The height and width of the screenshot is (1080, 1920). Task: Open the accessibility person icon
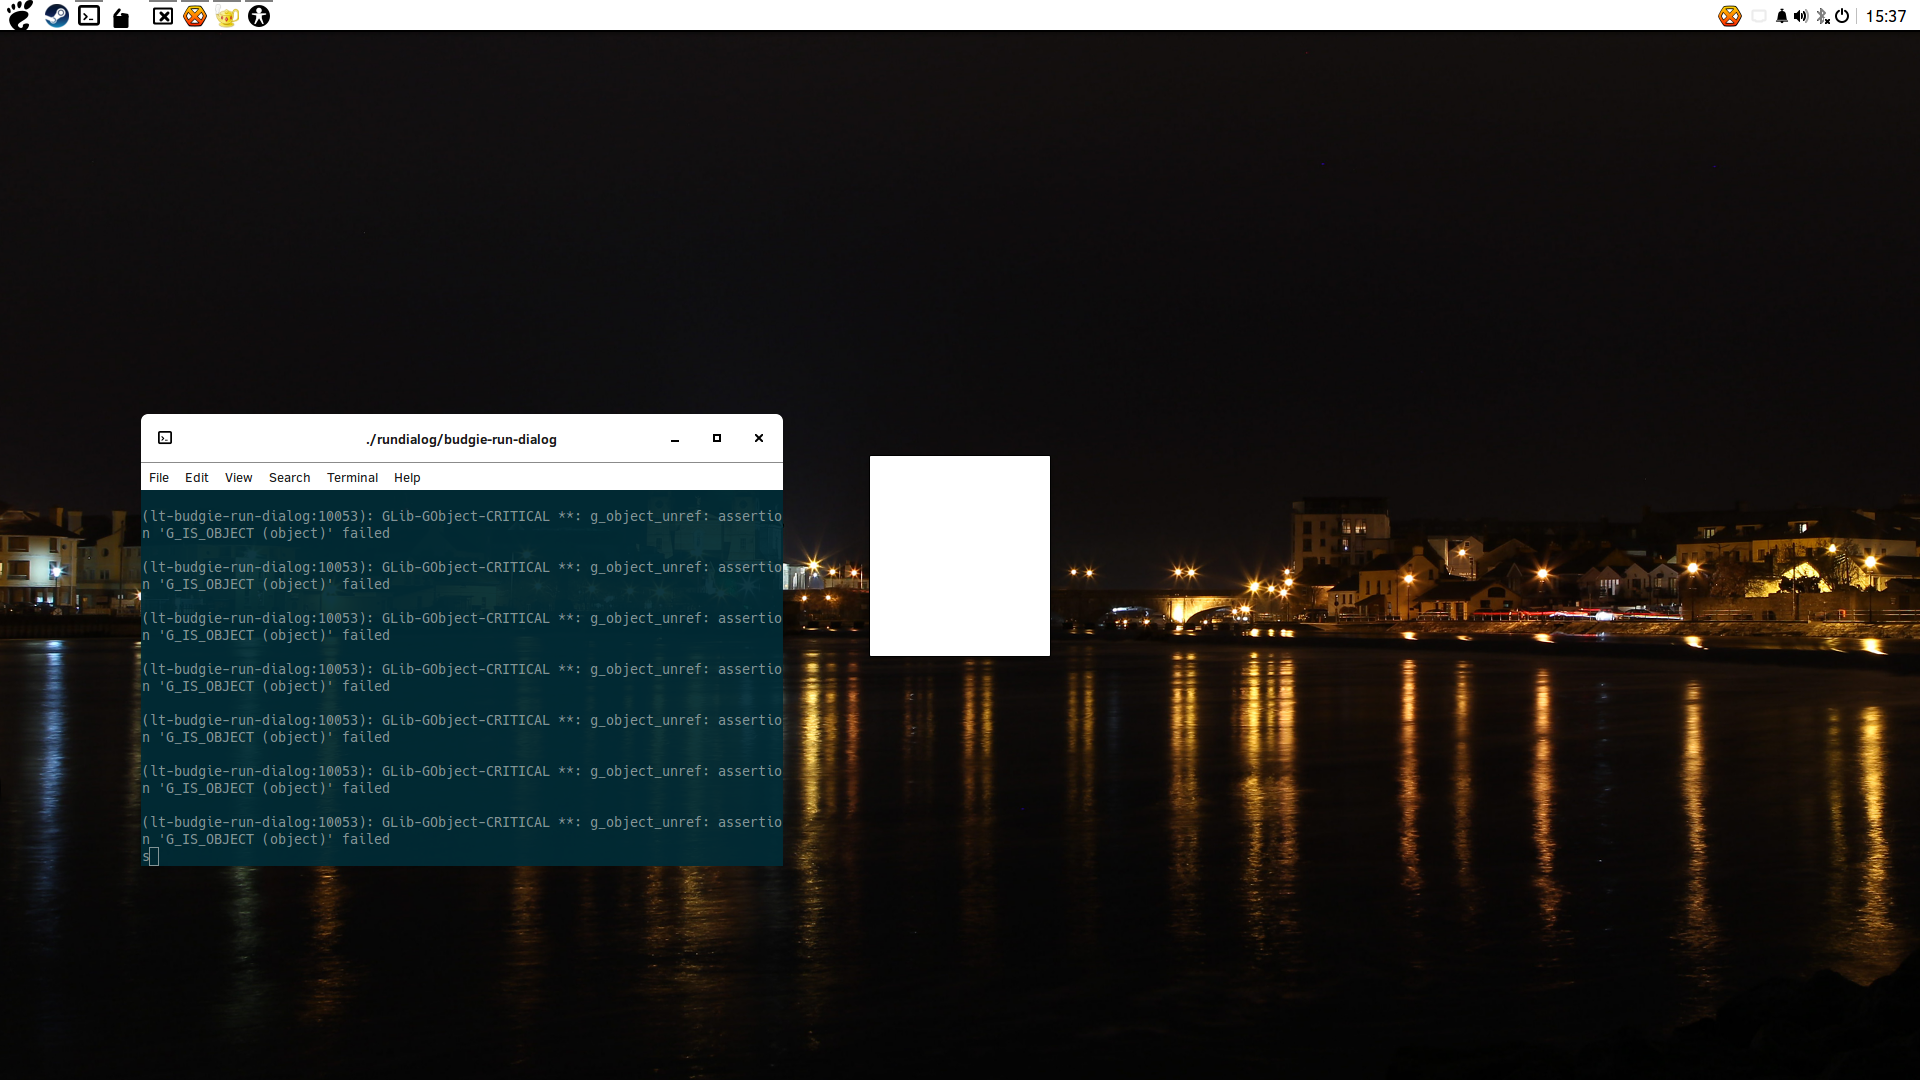259,16
